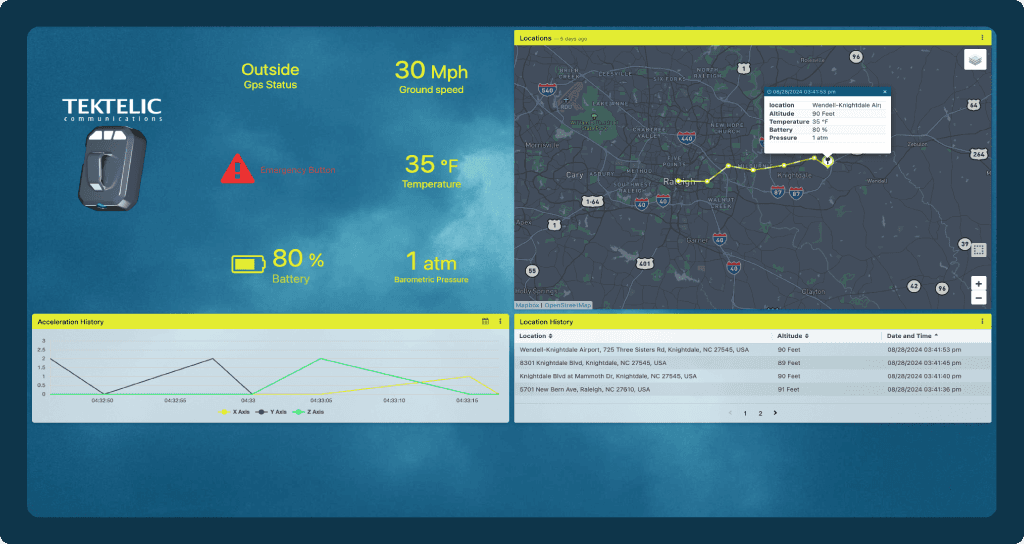Zoom out the map with minus button
1024x544 pixels.
[978, 298]
